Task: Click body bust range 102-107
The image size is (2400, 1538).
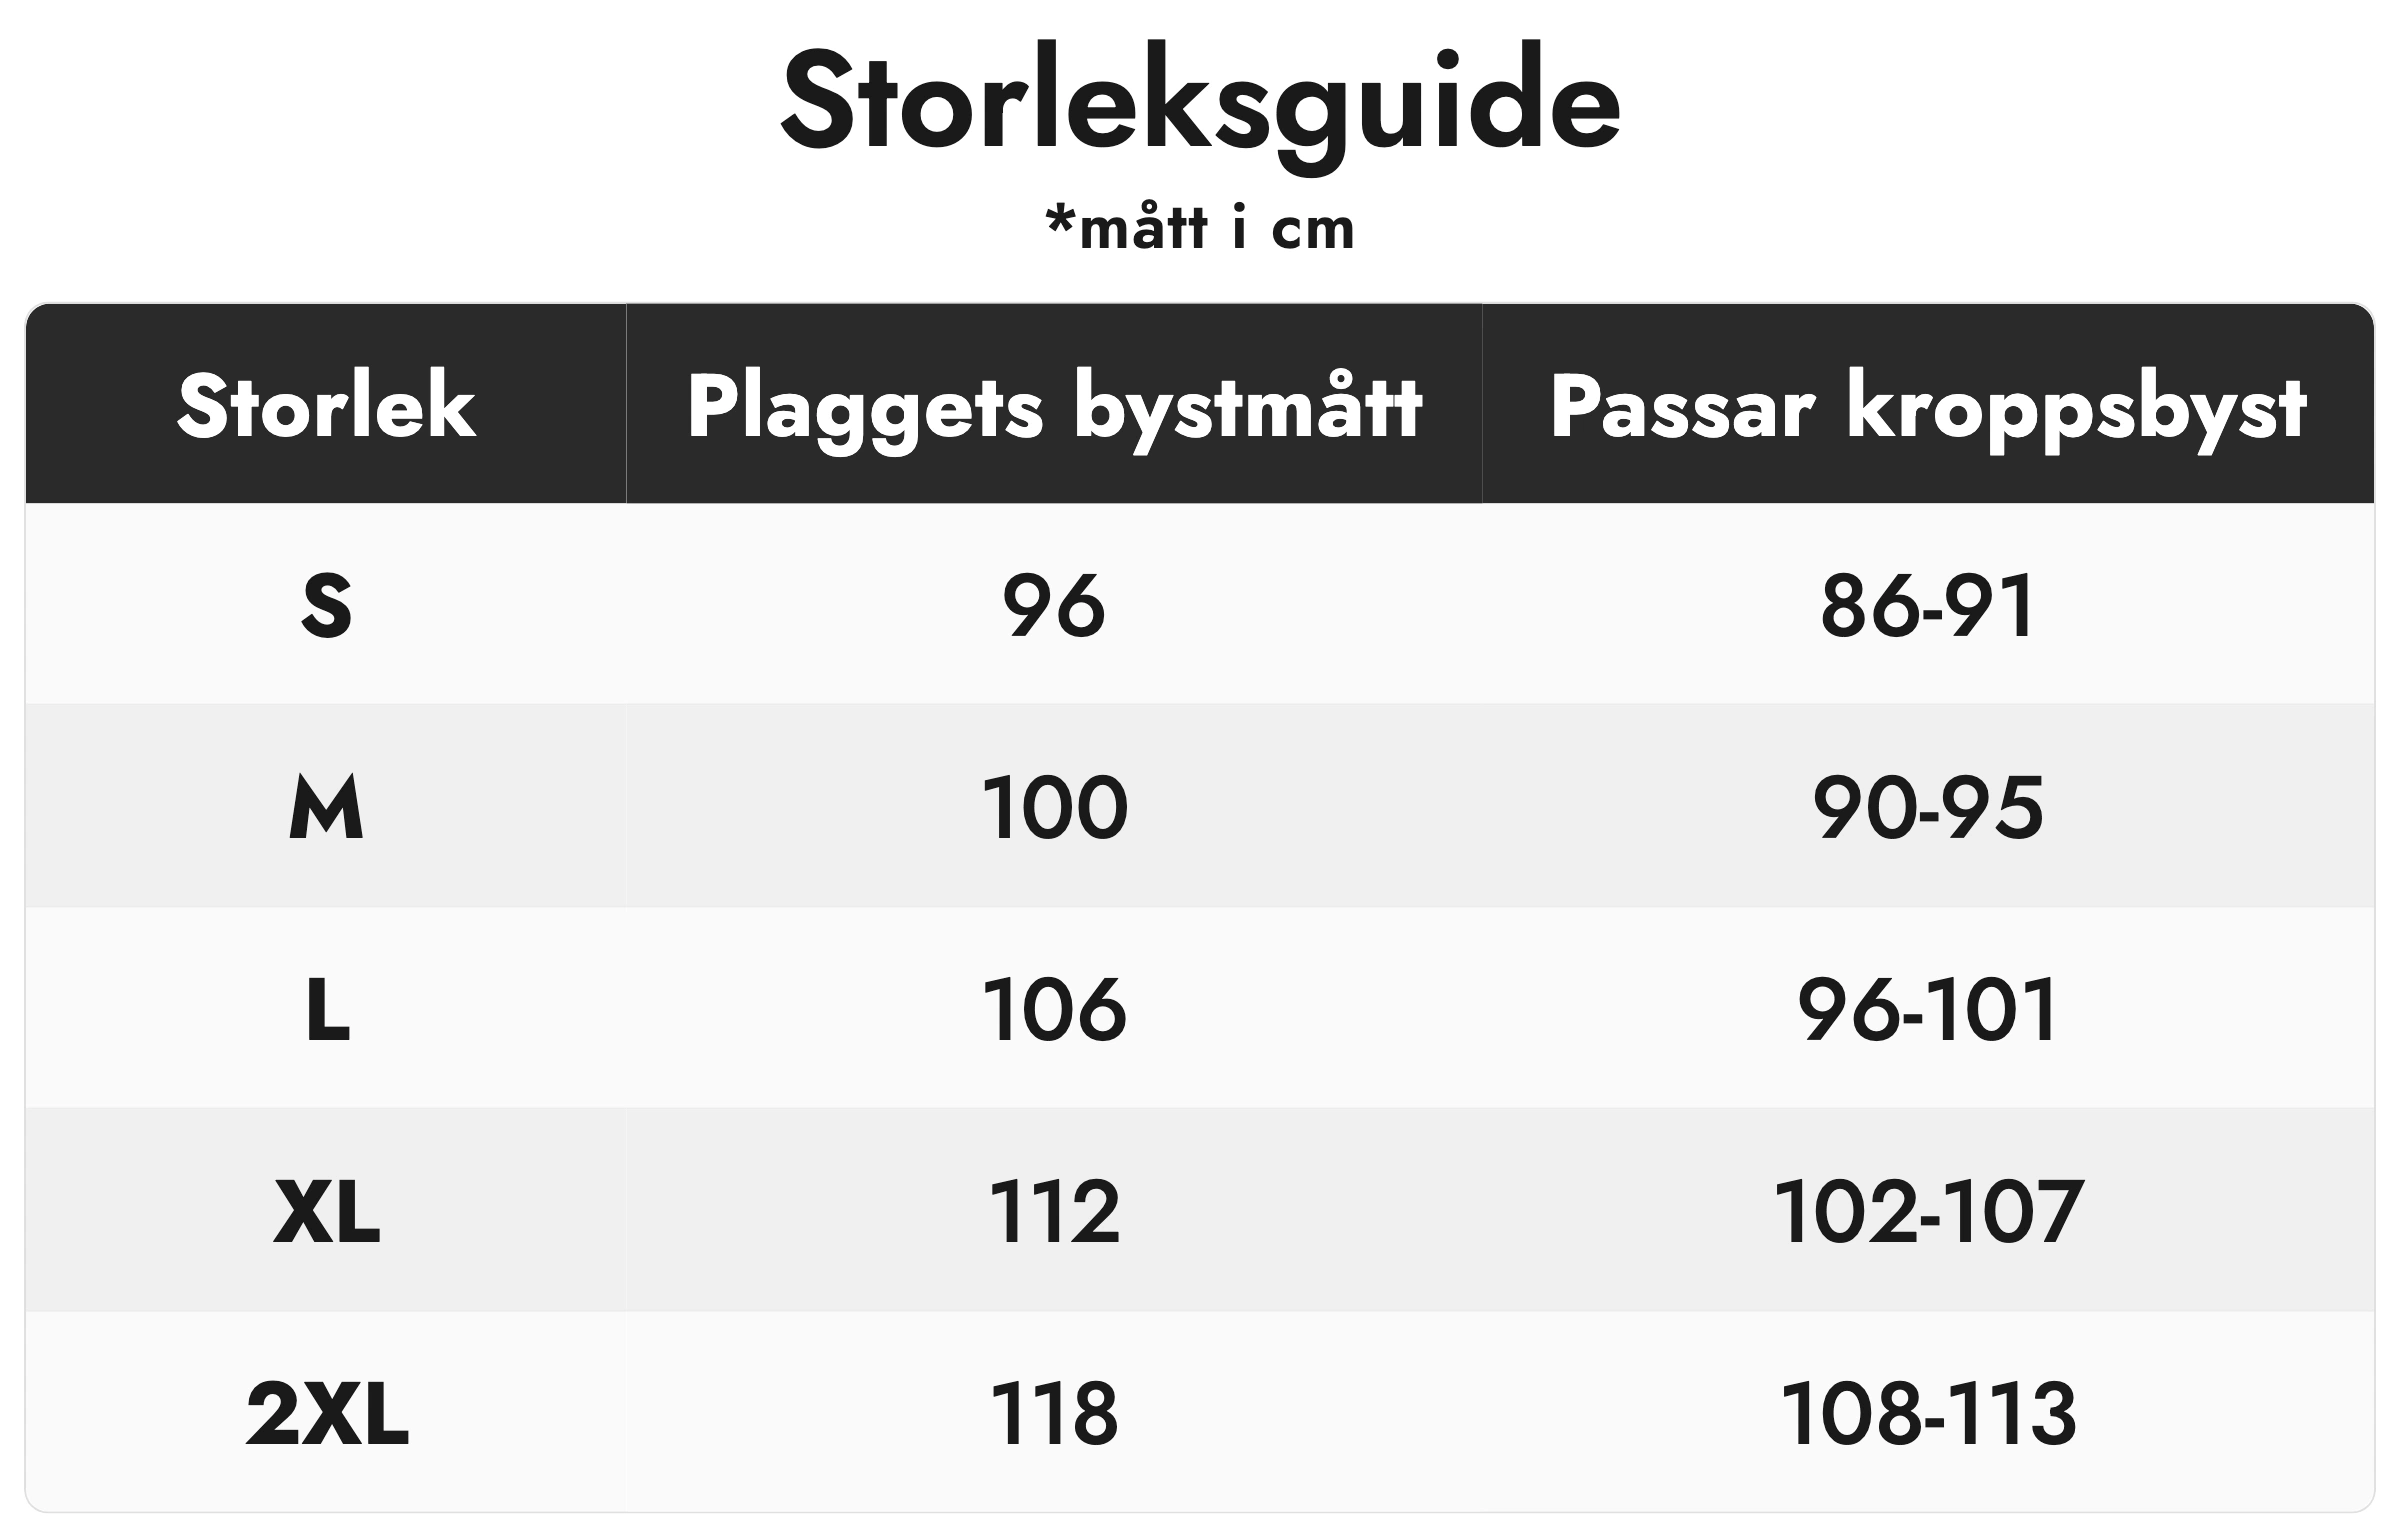Action: coord(1928,1211)
